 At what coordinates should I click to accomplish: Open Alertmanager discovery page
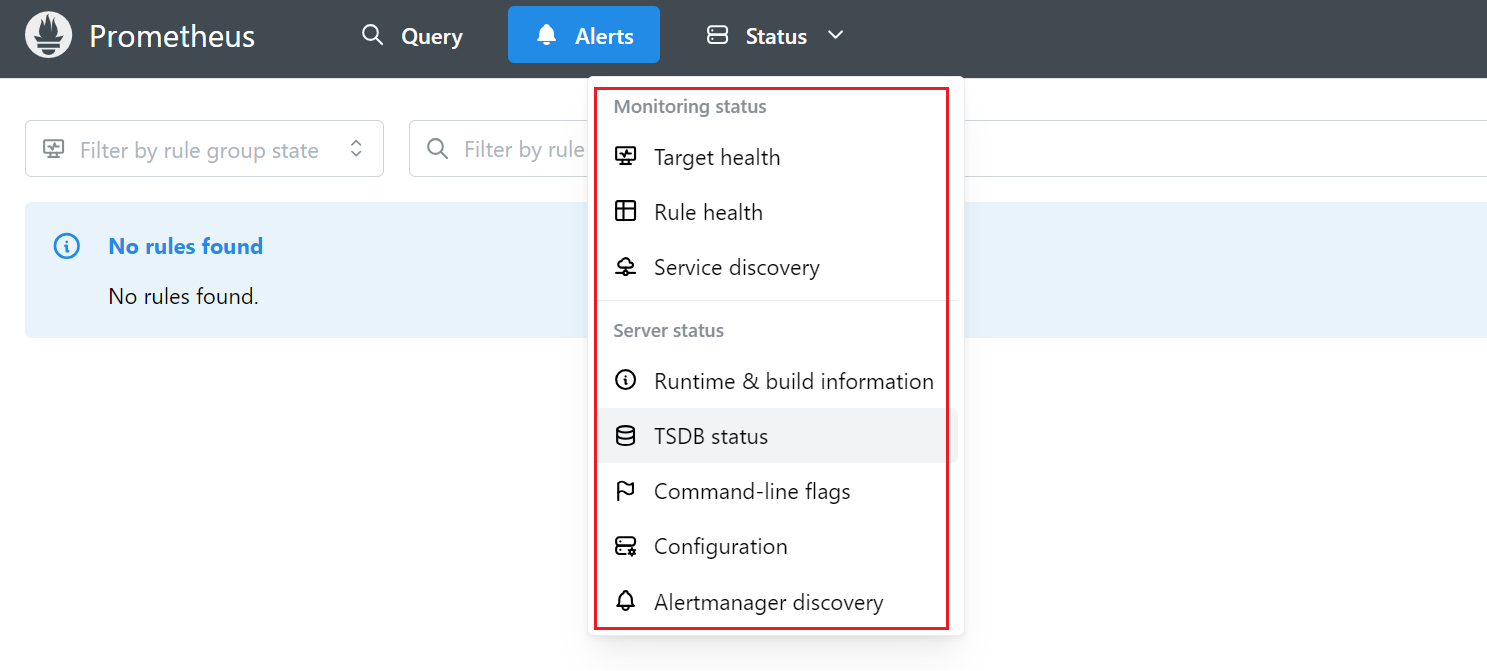(x=777, y=602)
